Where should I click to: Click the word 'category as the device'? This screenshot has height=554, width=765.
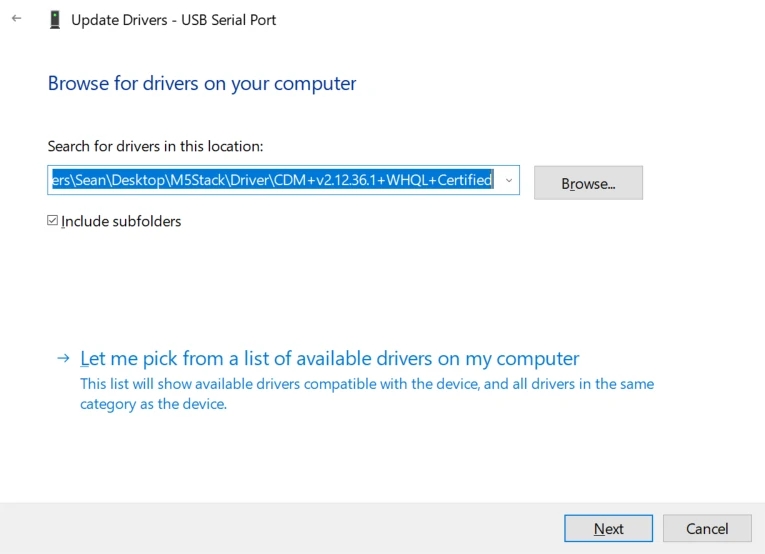pyautogui.click(x=153, y=404)
